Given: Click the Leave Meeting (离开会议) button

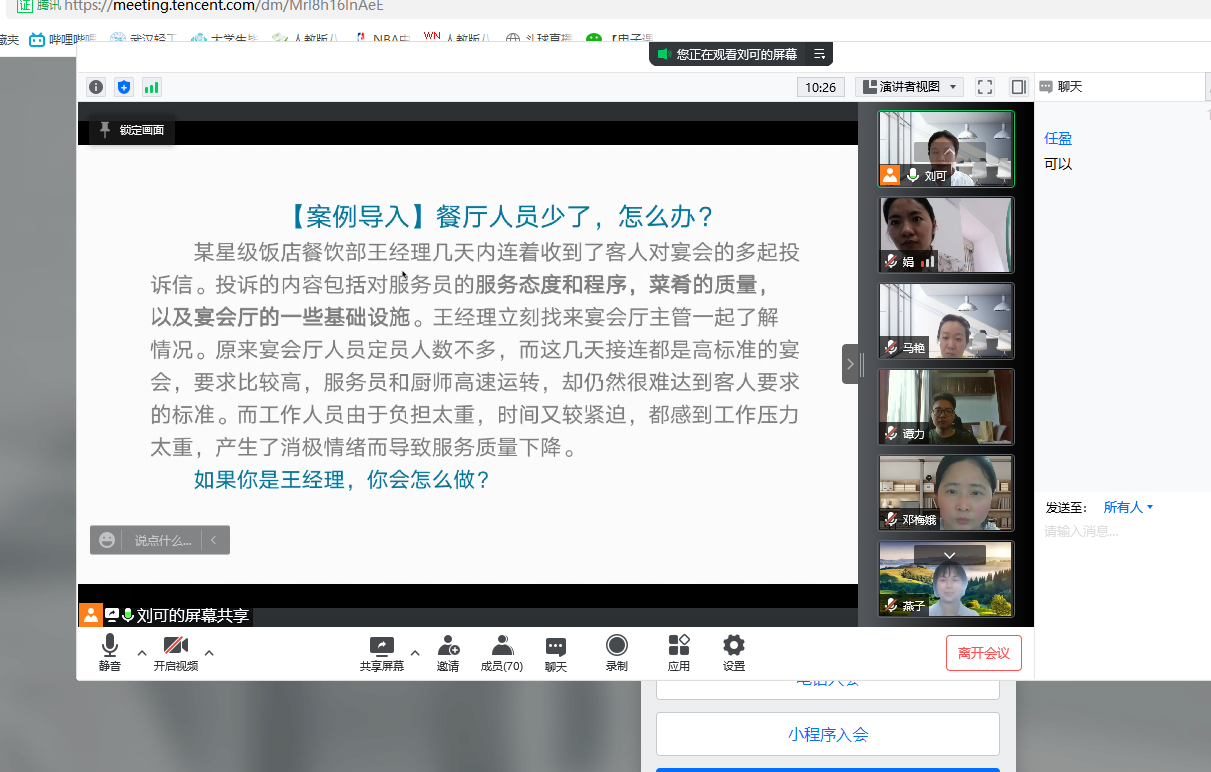Looking at the screenshot, I should coord(983,653).
